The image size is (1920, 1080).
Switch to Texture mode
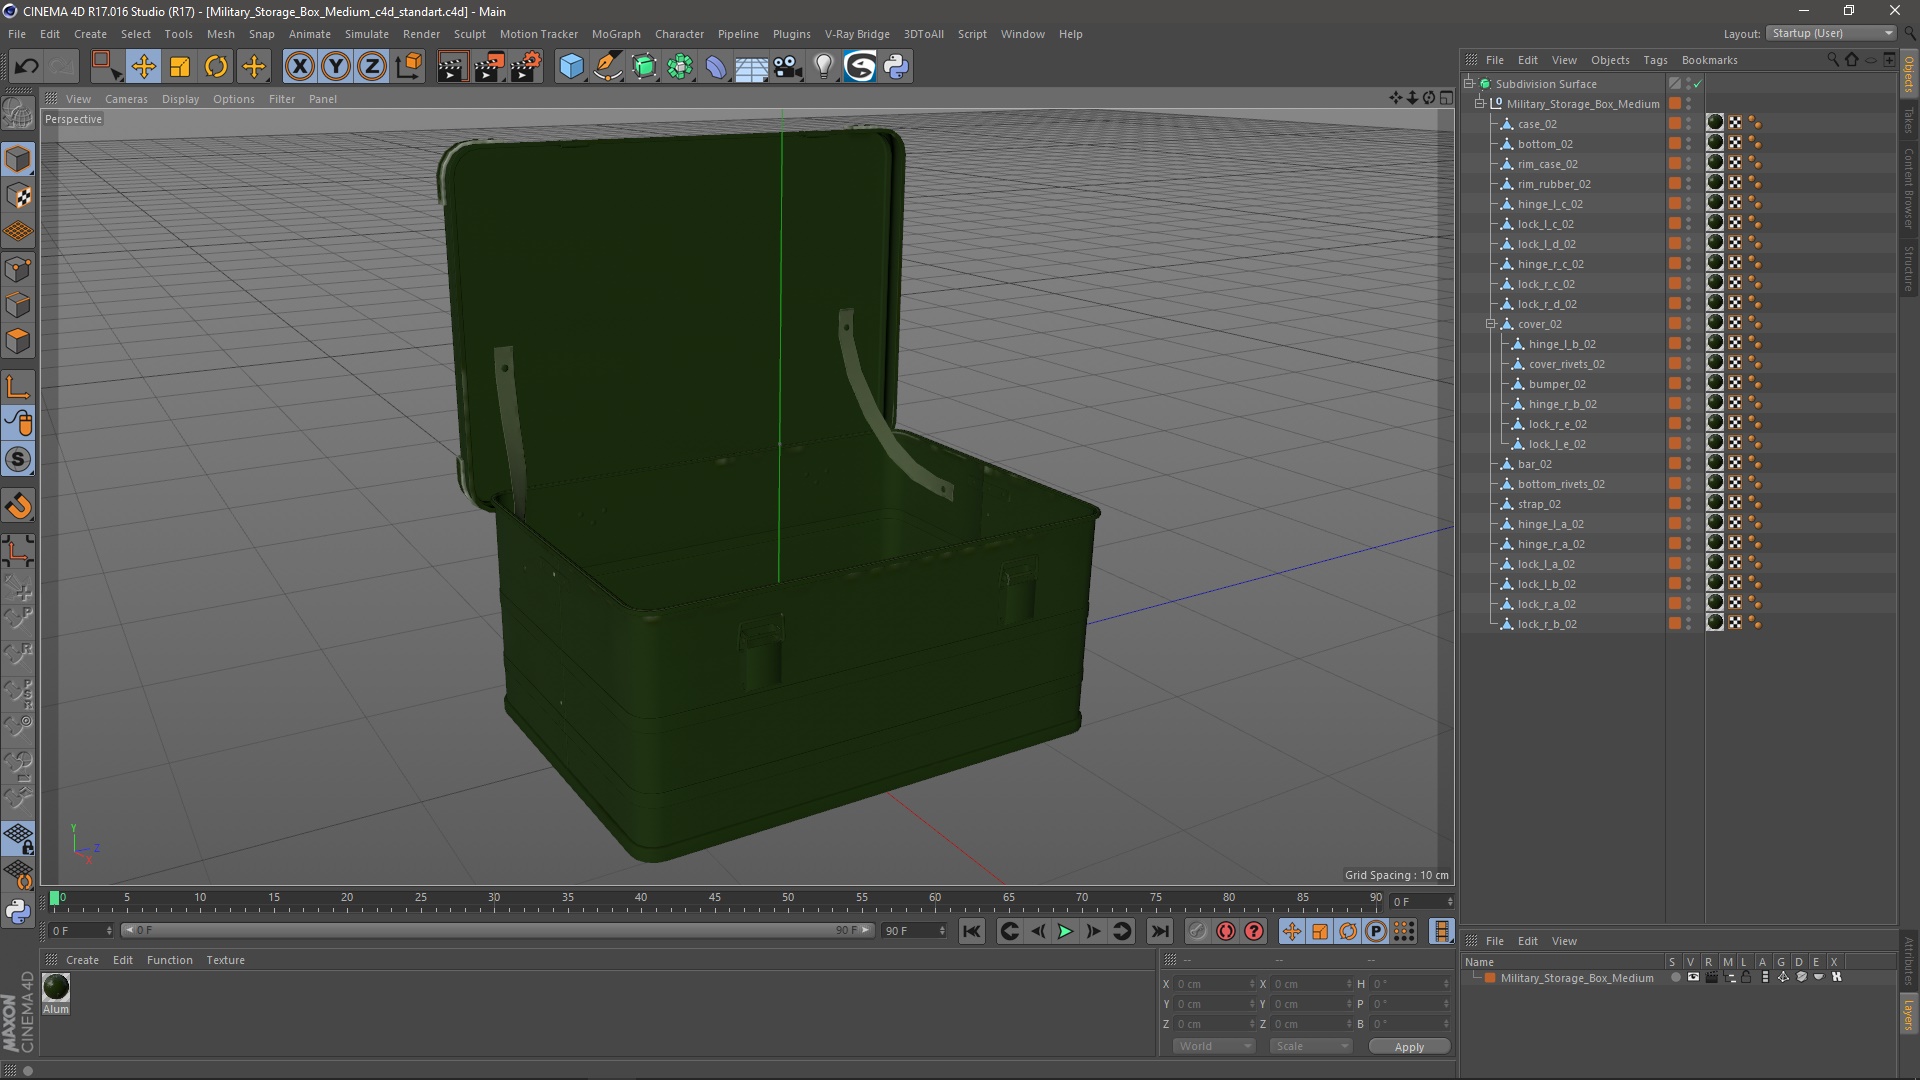click(x=18, y=196)
